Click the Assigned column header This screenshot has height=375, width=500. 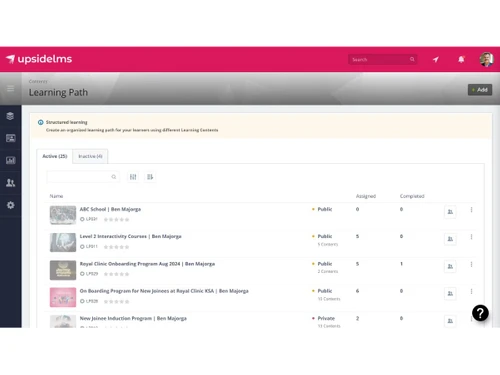click(x=366, y=196)
